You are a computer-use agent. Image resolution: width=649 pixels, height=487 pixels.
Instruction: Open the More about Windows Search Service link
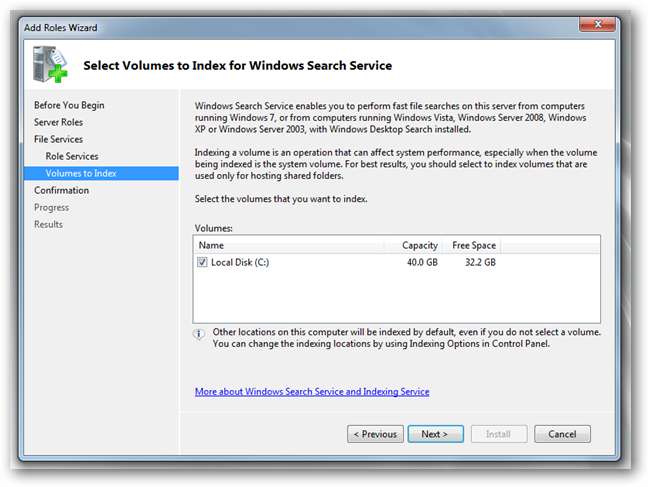[312, 391]
